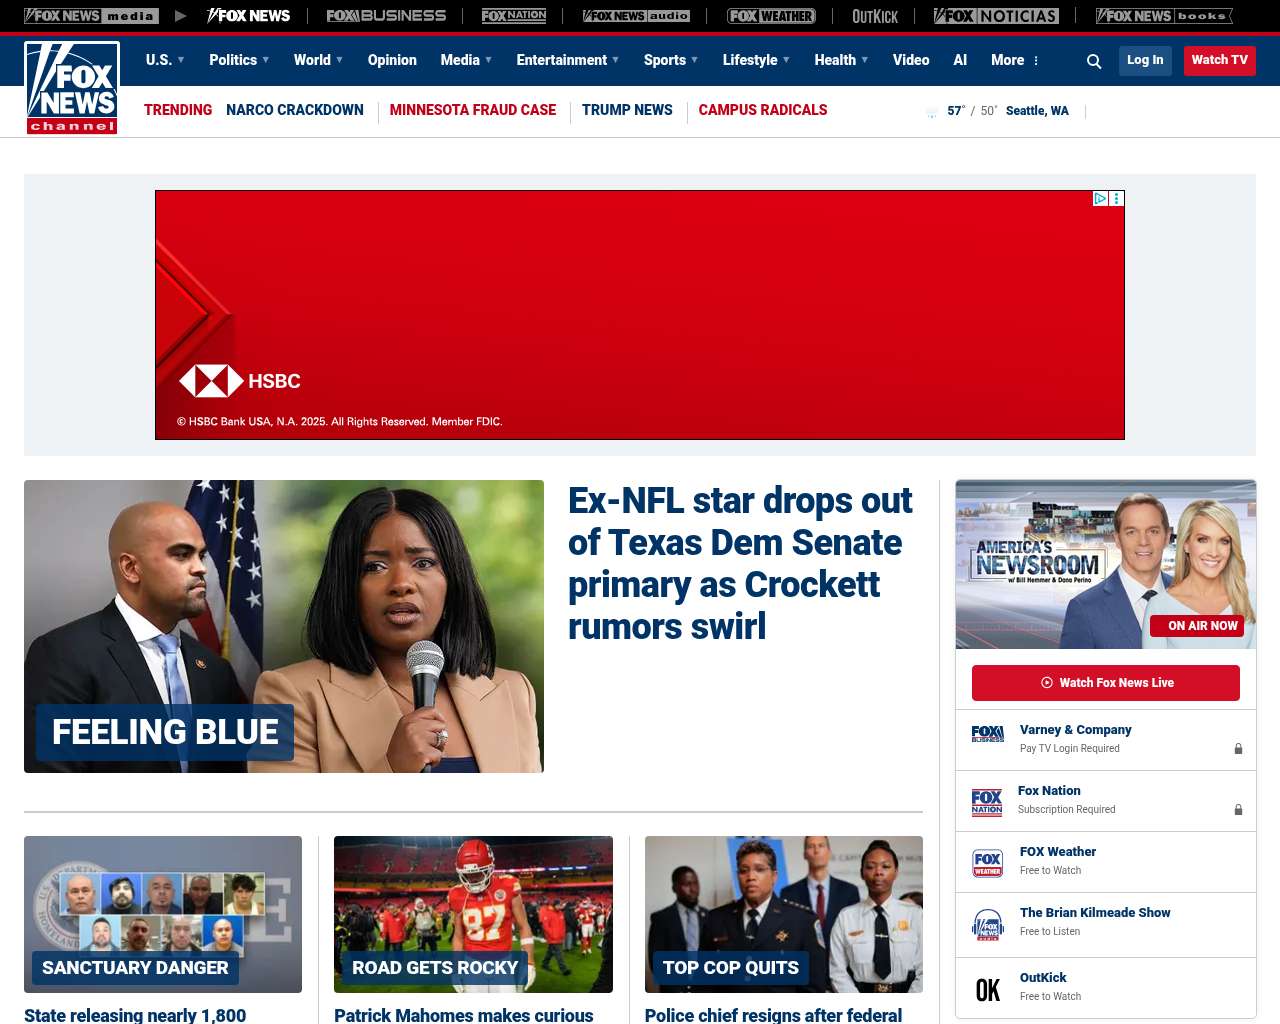Click the 'Free to Listen' text
The height and width of the screenshot is (1024, 1280).
[1050, 932]
